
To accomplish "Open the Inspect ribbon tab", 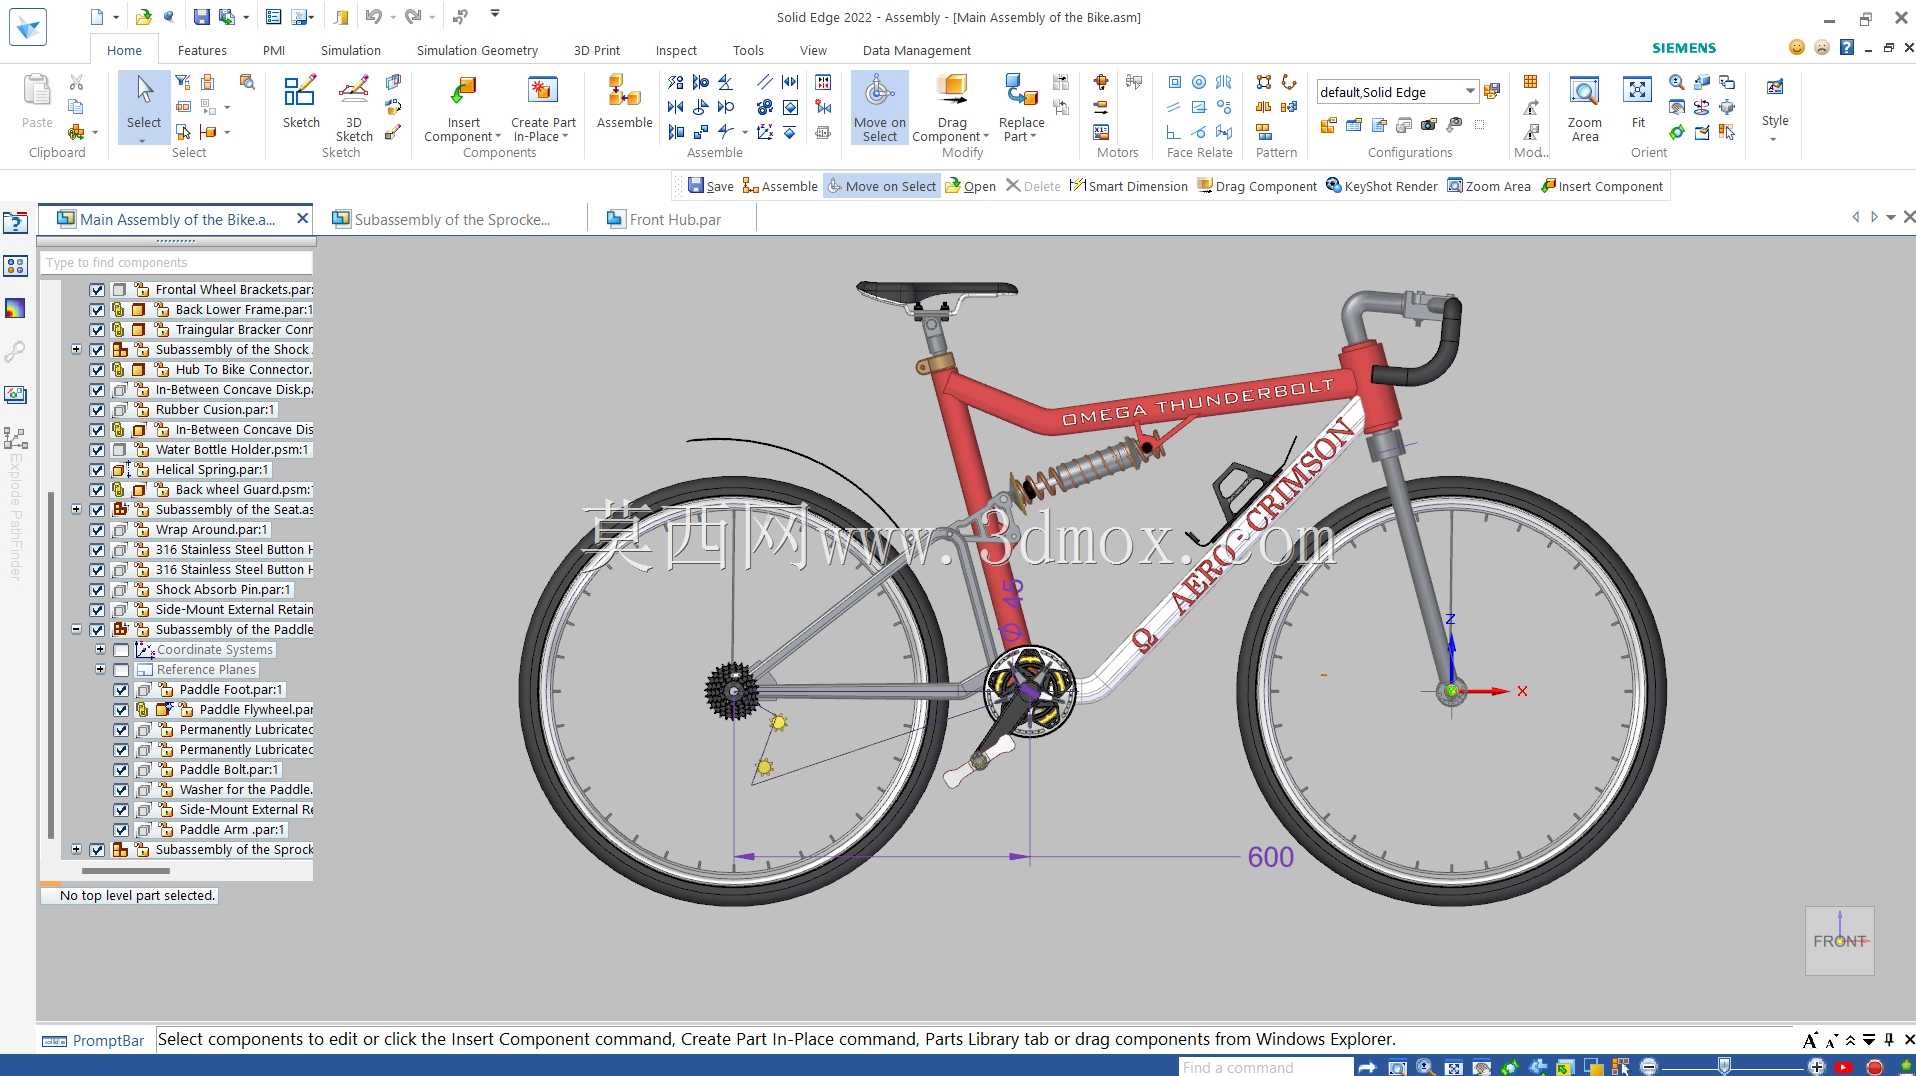I will click(676, 50).
